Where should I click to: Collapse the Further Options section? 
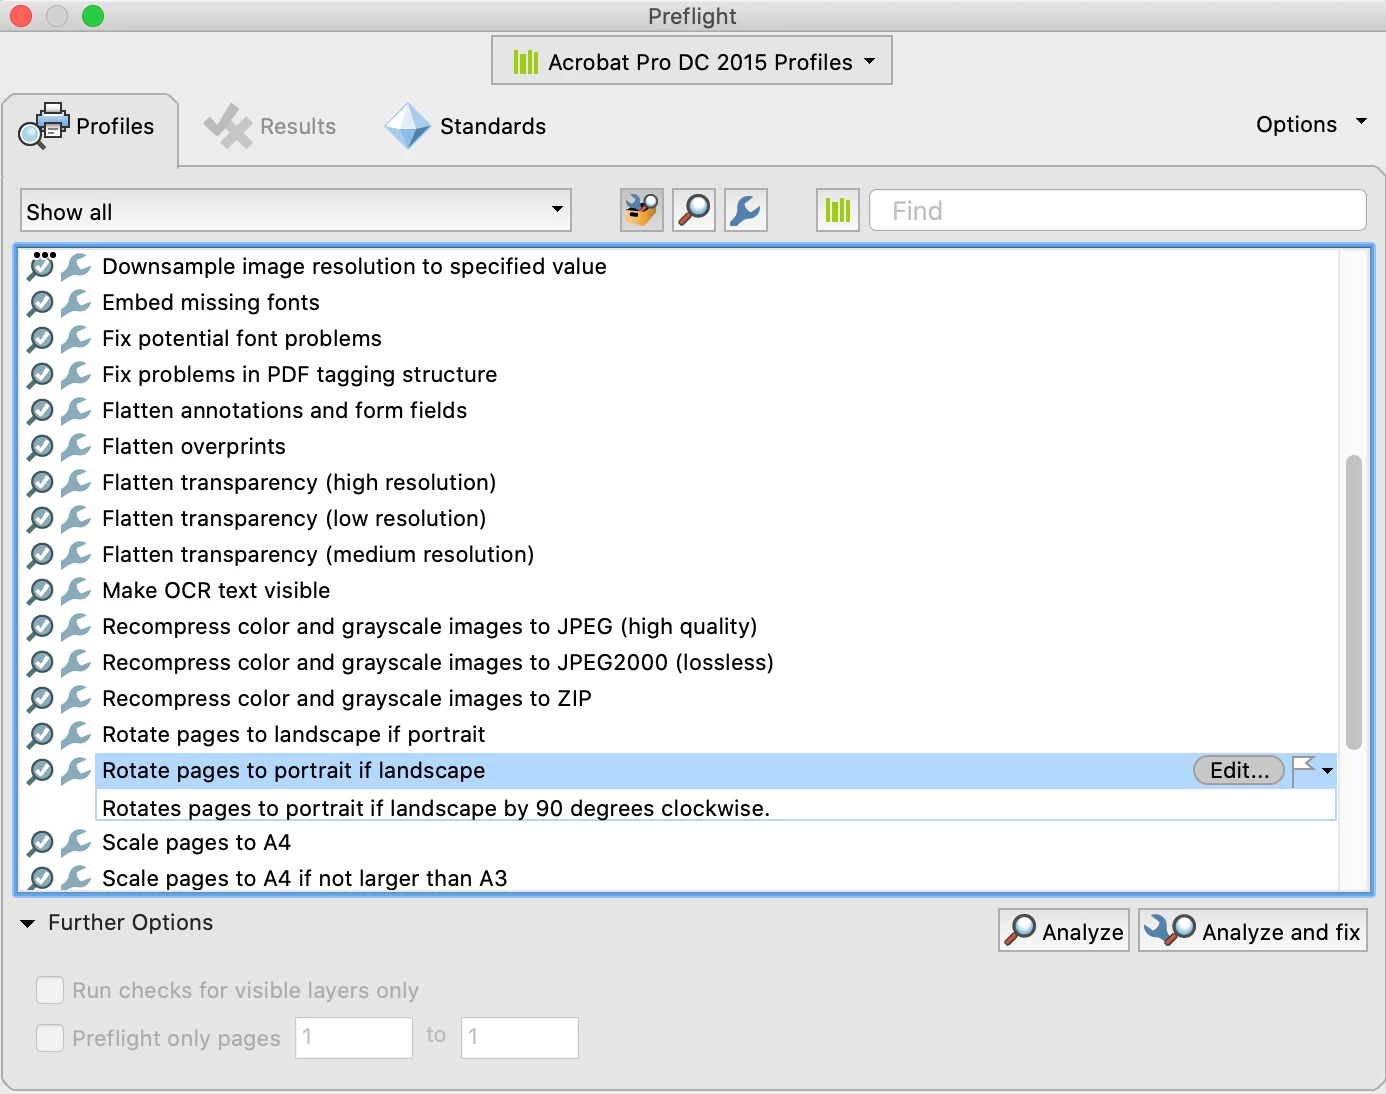pos(28,923)
